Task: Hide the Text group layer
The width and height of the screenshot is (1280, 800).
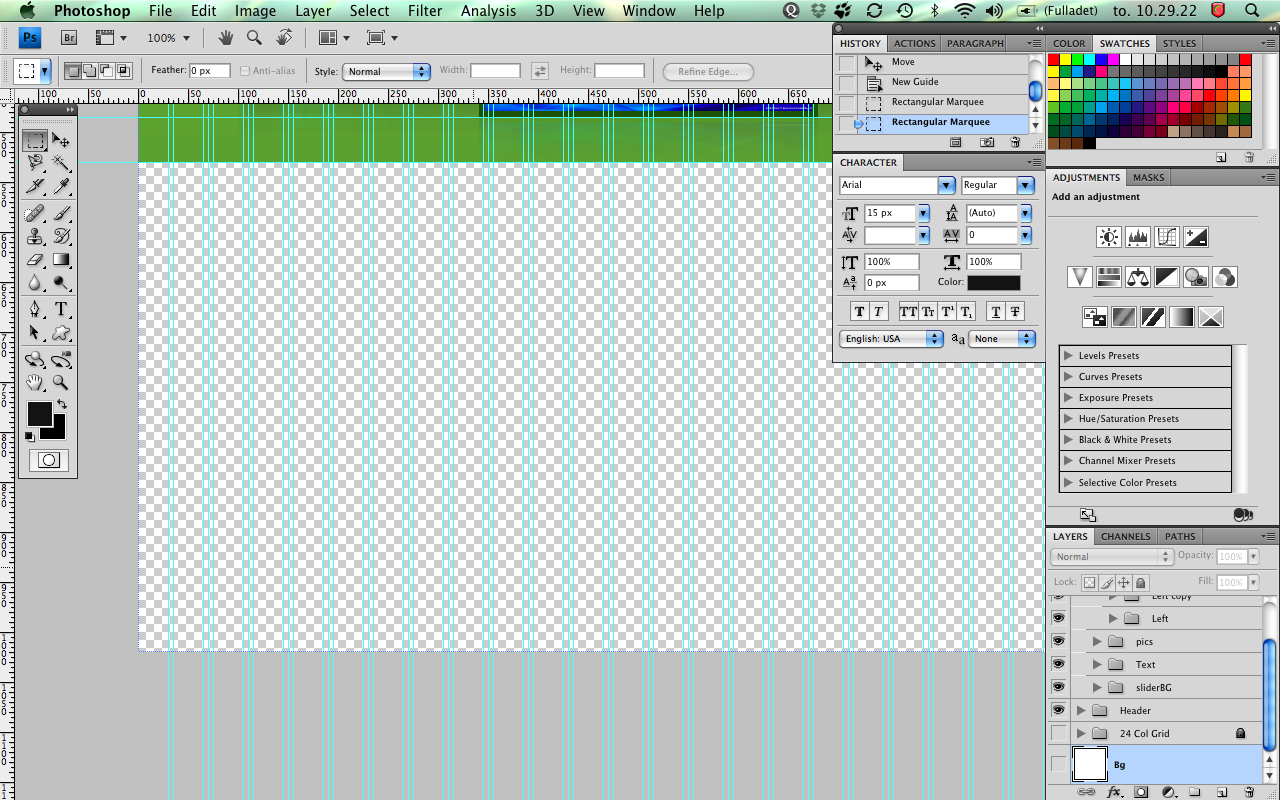Action: (1058, 664)
